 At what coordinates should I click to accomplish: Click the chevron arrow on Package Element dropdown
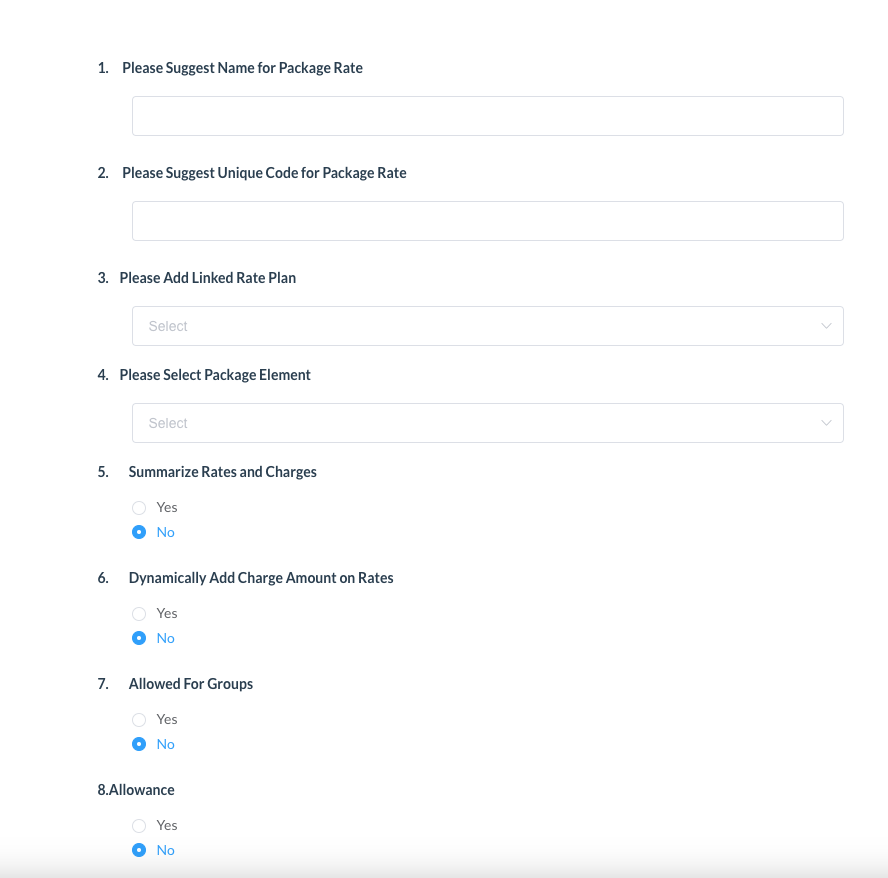[x=826, y=423]
